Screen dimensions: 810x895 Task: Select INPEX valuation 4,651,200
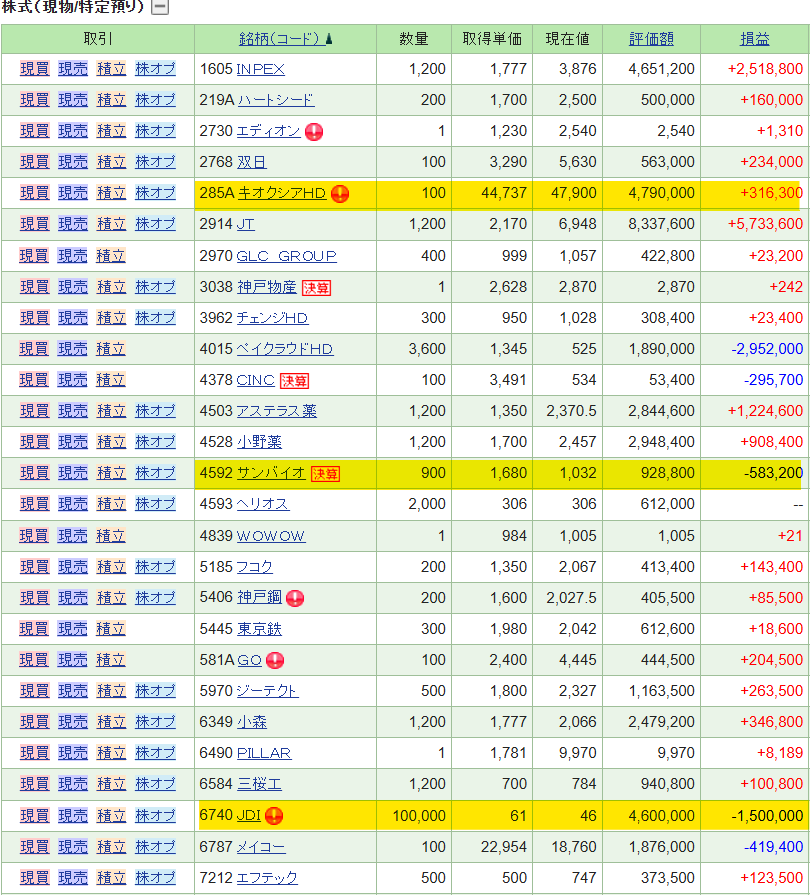[x=662, y=69]
